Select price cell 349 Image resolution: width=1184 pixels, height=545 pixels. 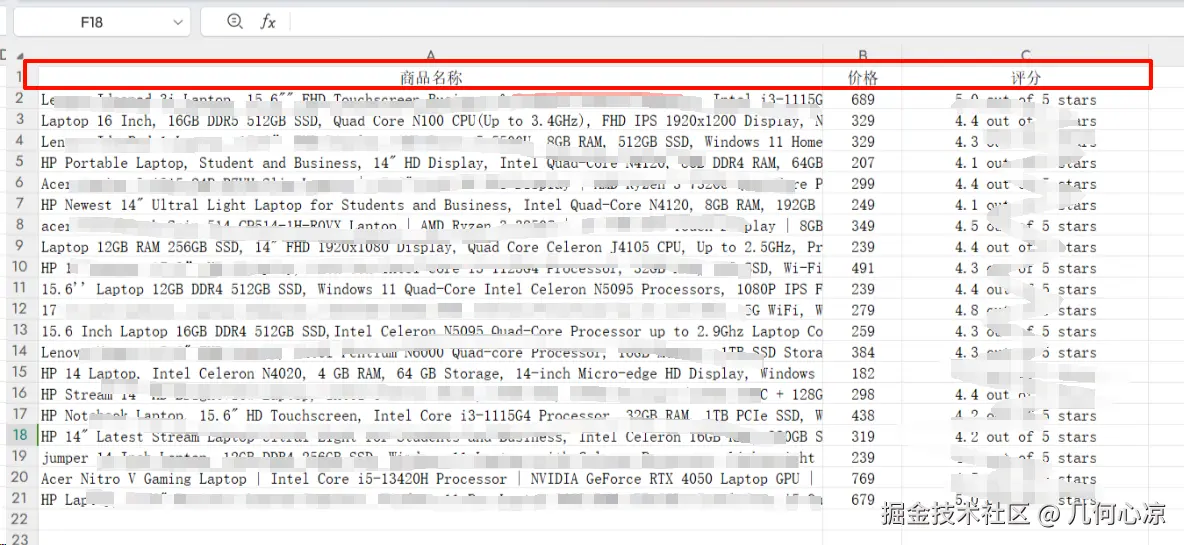[862, 226]
